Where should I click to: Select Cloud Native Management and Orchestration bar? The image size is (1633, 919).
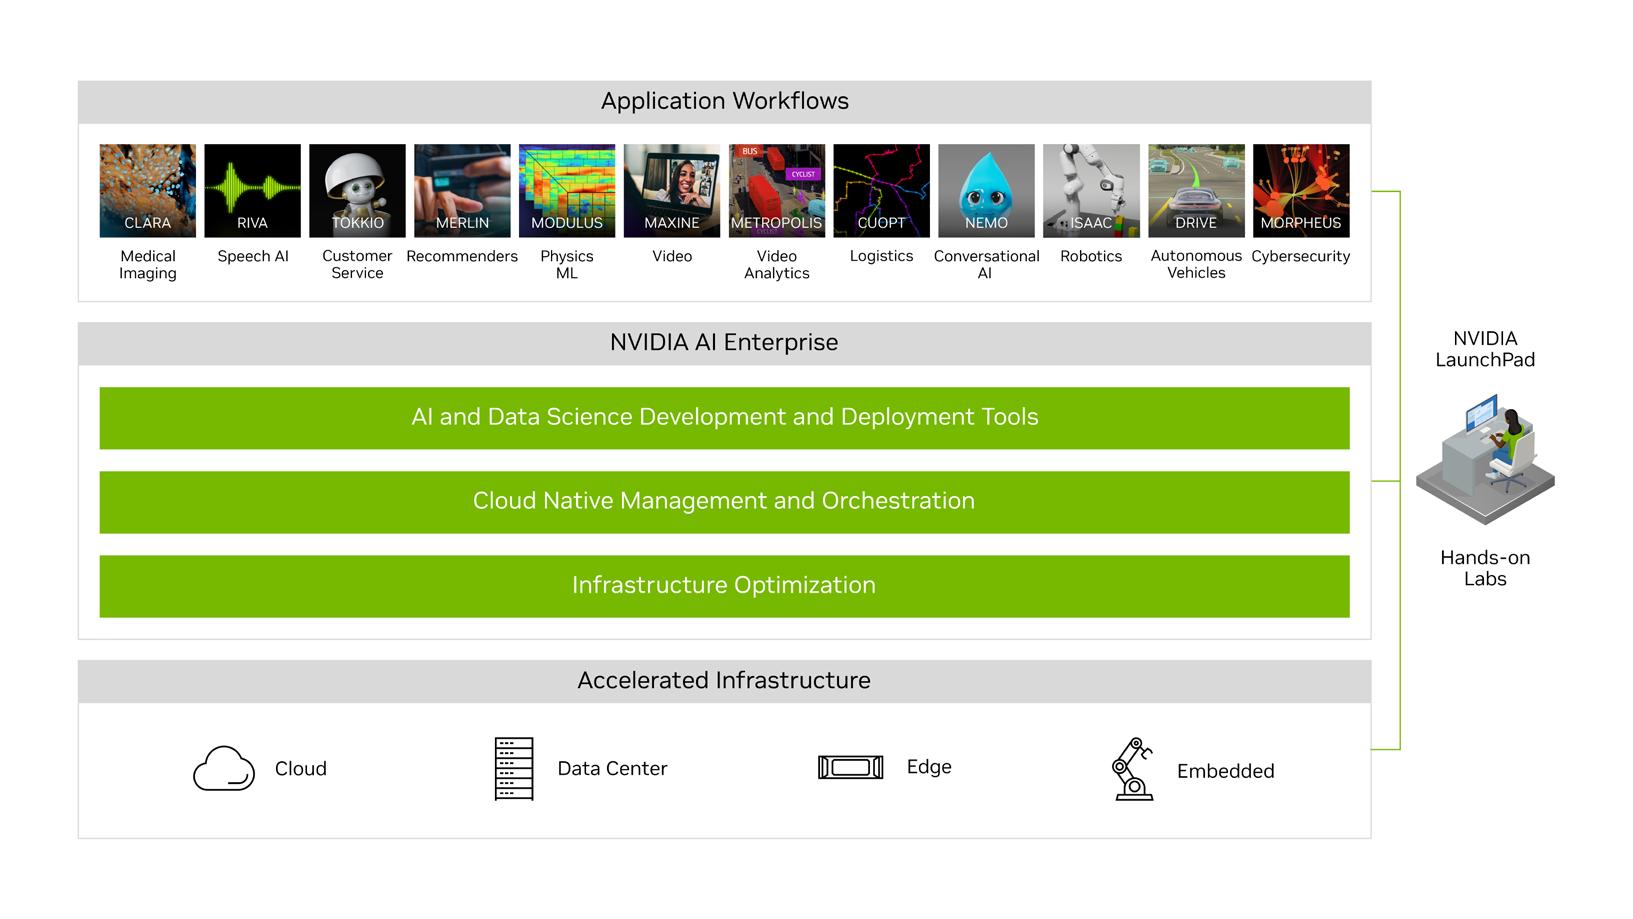[x=724, y=502]
